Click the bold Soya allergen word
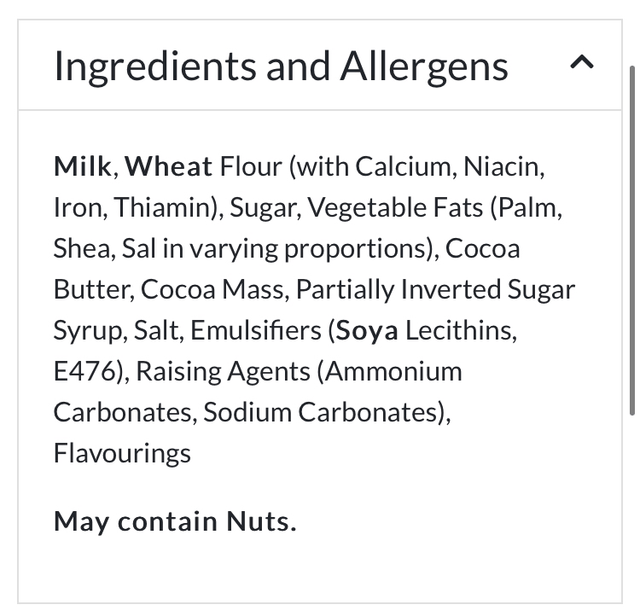Screen dimensions: 640x616 [x=367, y=330]
